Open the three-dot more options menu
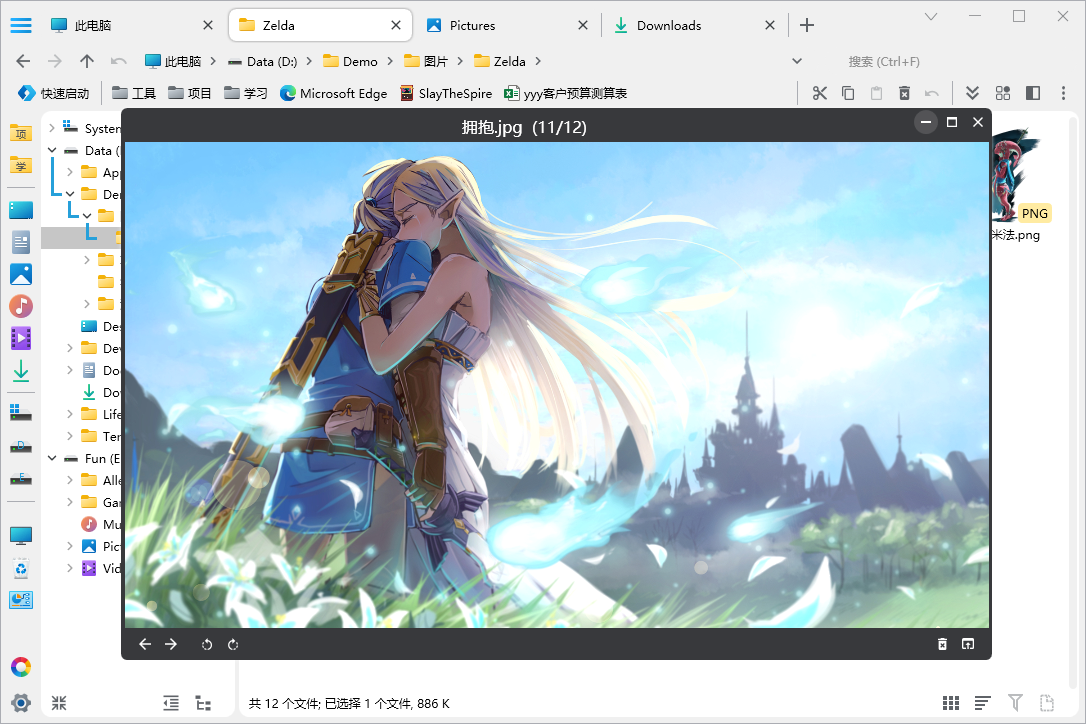Viewport: 1086px width, 724px height. tap(1063, 93)
